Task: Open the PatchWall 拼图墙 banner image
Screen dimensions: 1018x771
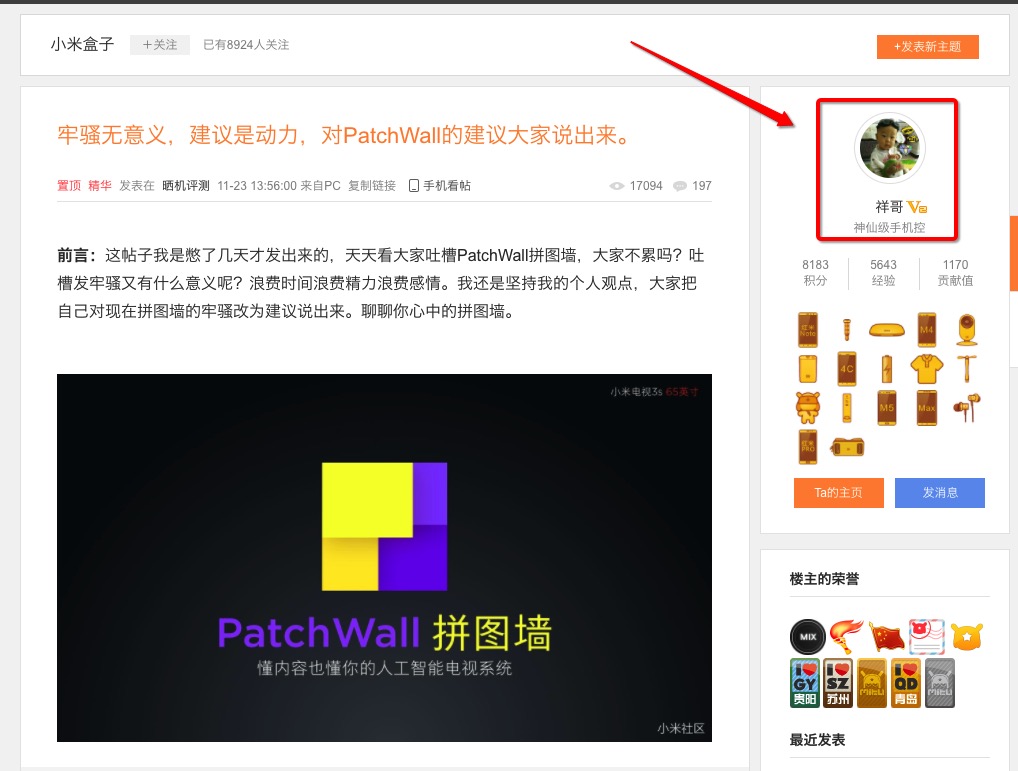Action: 384,557
